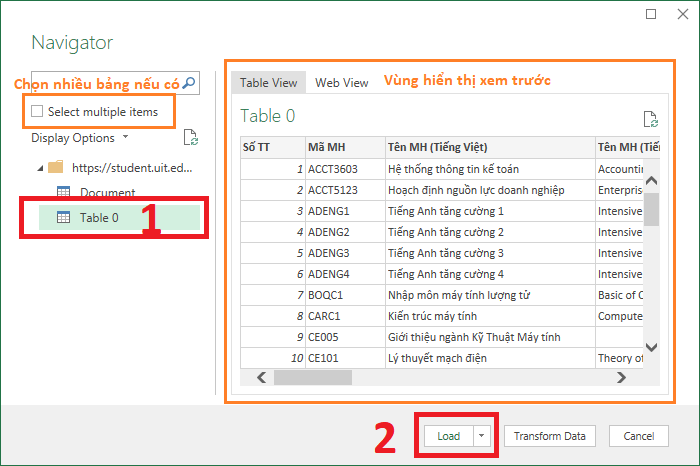Maximize the Navigator window
This screenshot has height=466, width=700.
point(651,14)
